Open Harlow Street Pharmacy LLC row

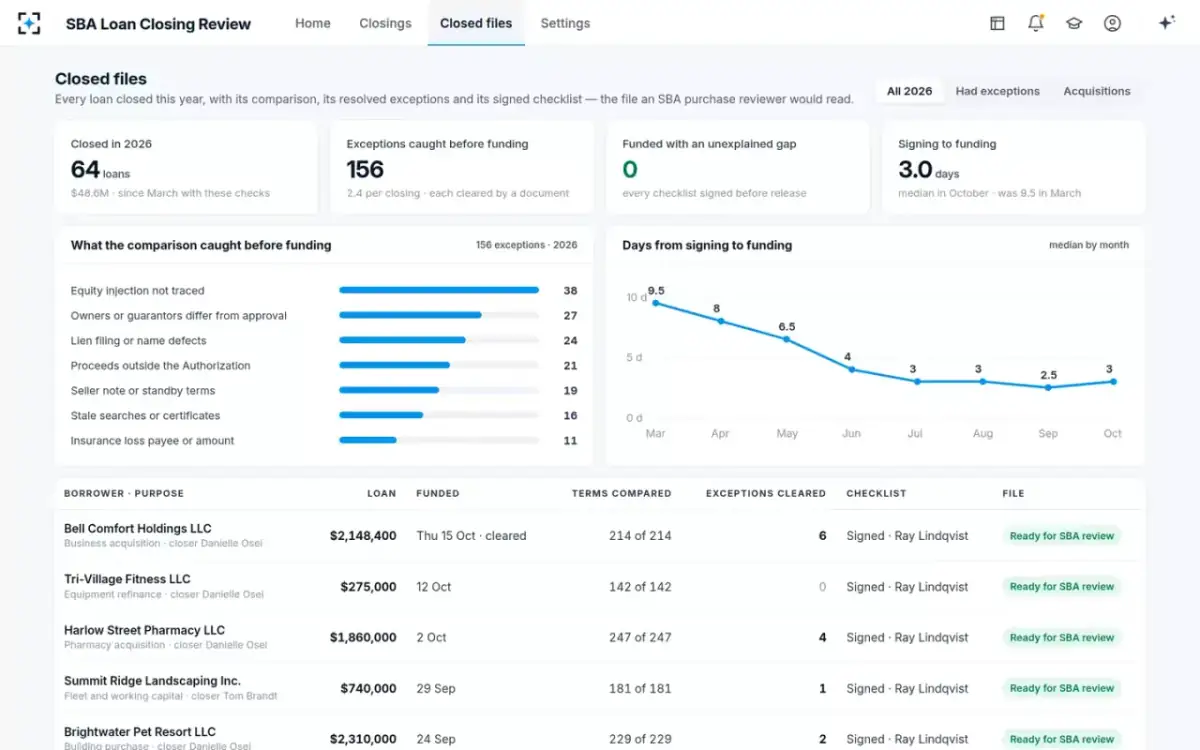[x=600, y=638]
